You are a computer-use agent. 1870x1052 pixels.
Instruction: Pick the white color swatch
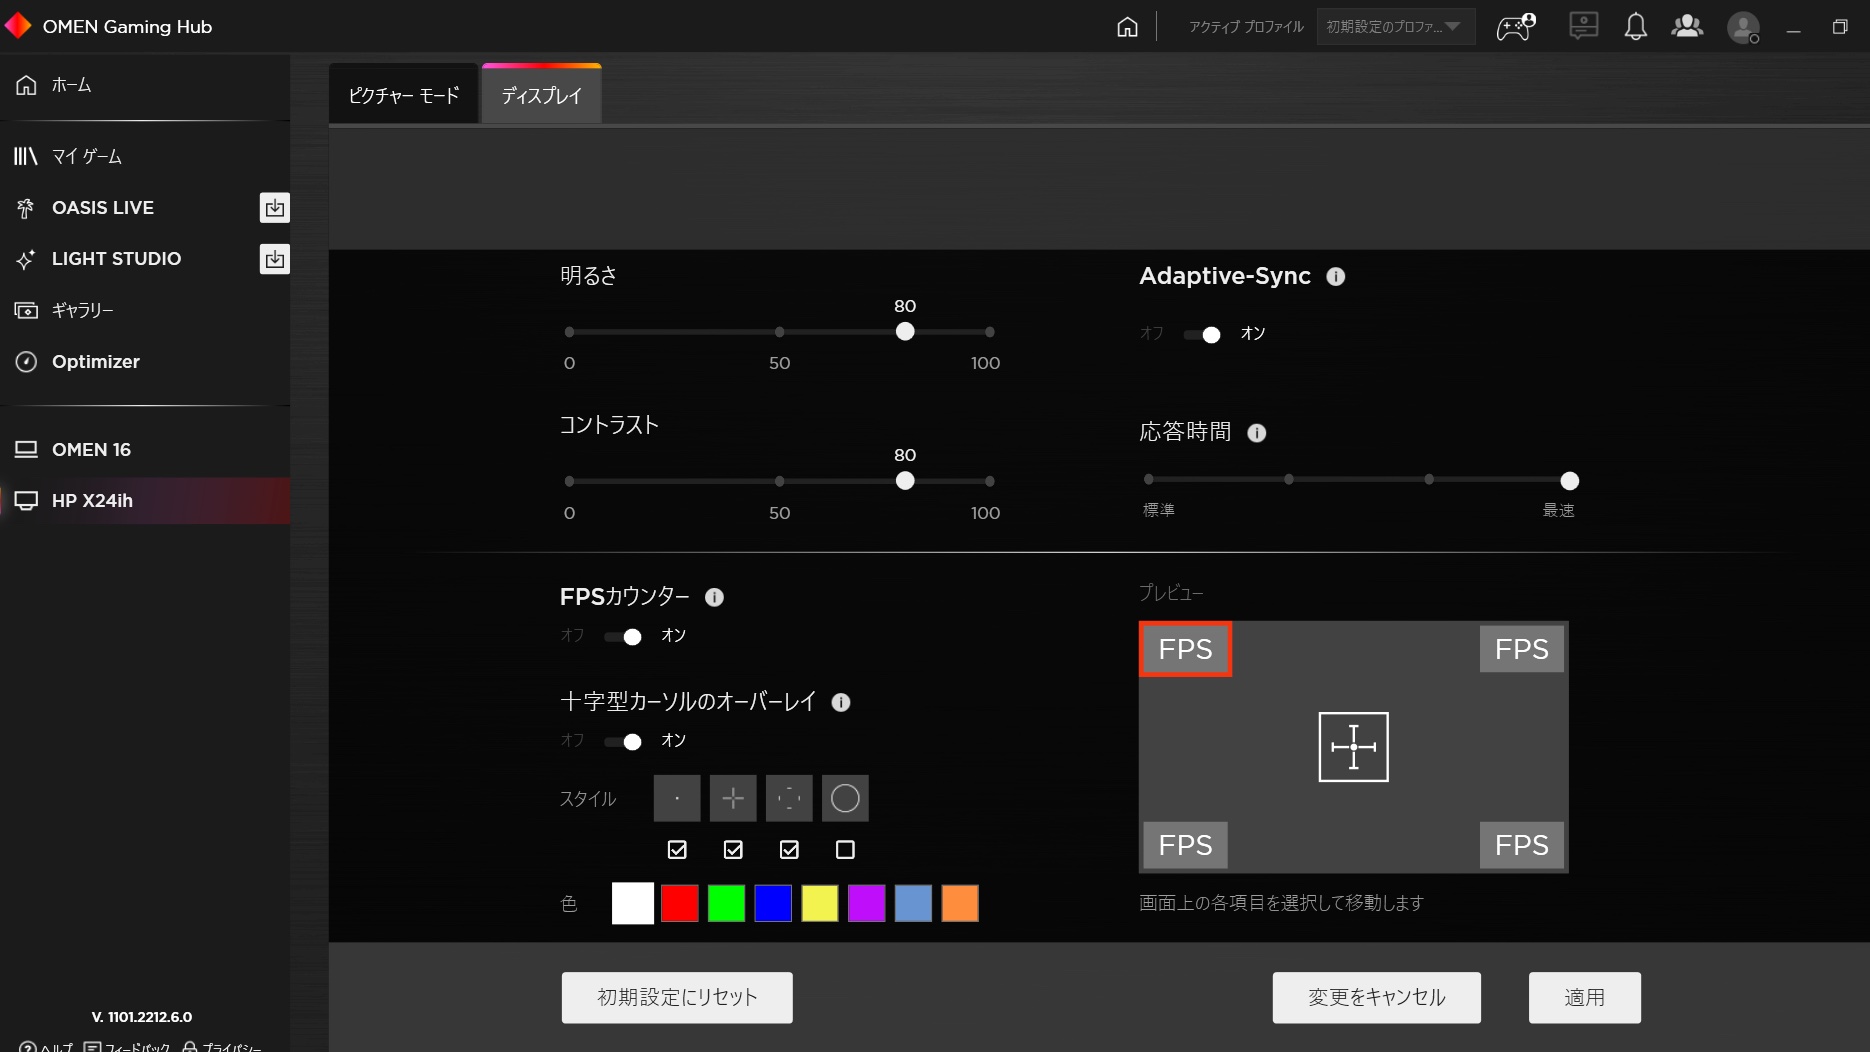(633, 903)
